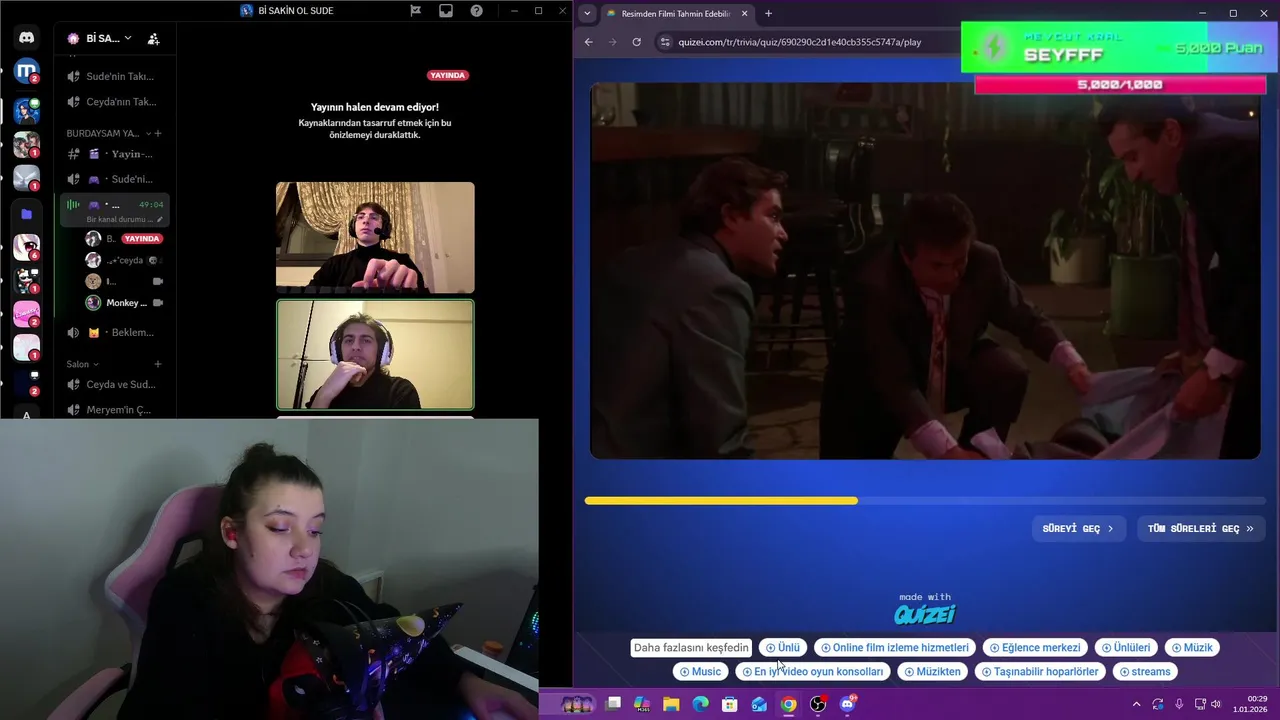Select the ceyda user in voice channel
This screenshot has width=1280, height=720.
coord(125,260)
